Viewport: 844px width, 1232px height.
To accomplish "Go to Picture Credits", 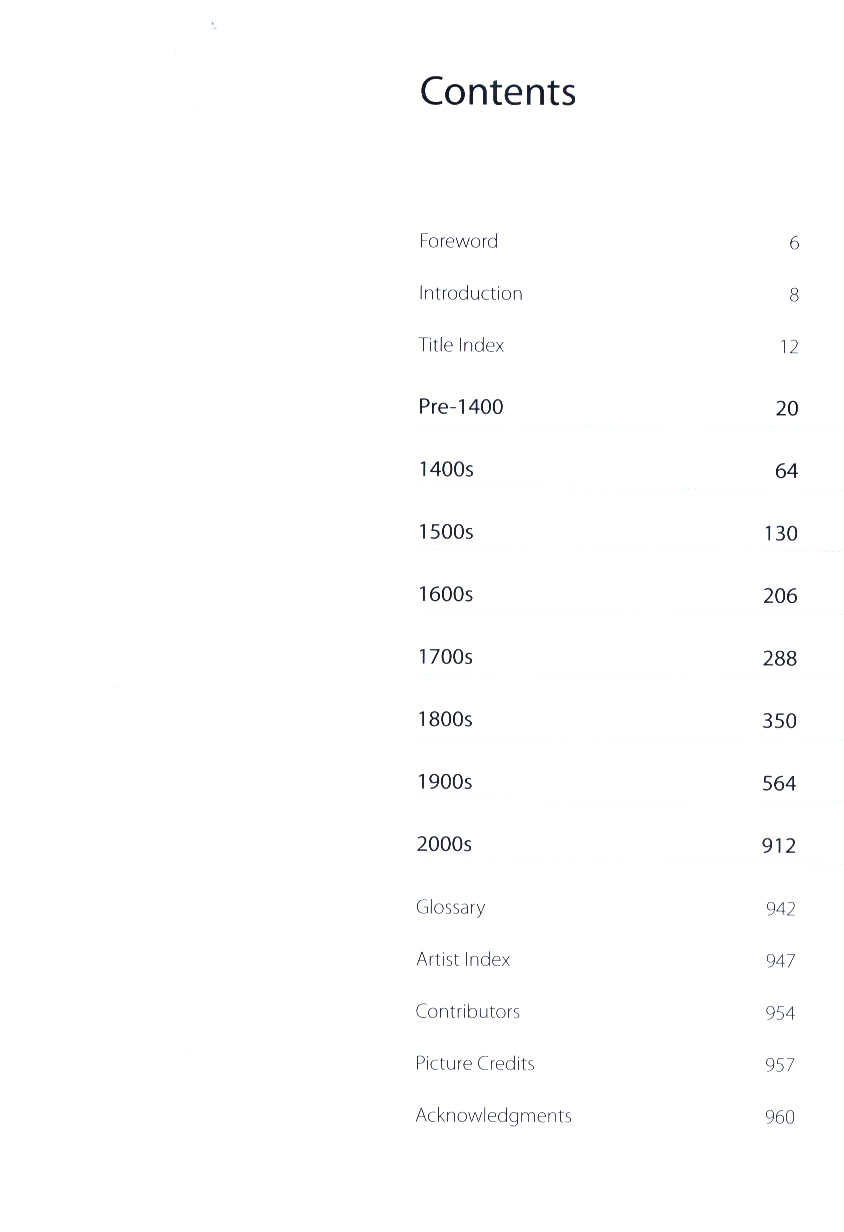I will tap(475, 1063).
